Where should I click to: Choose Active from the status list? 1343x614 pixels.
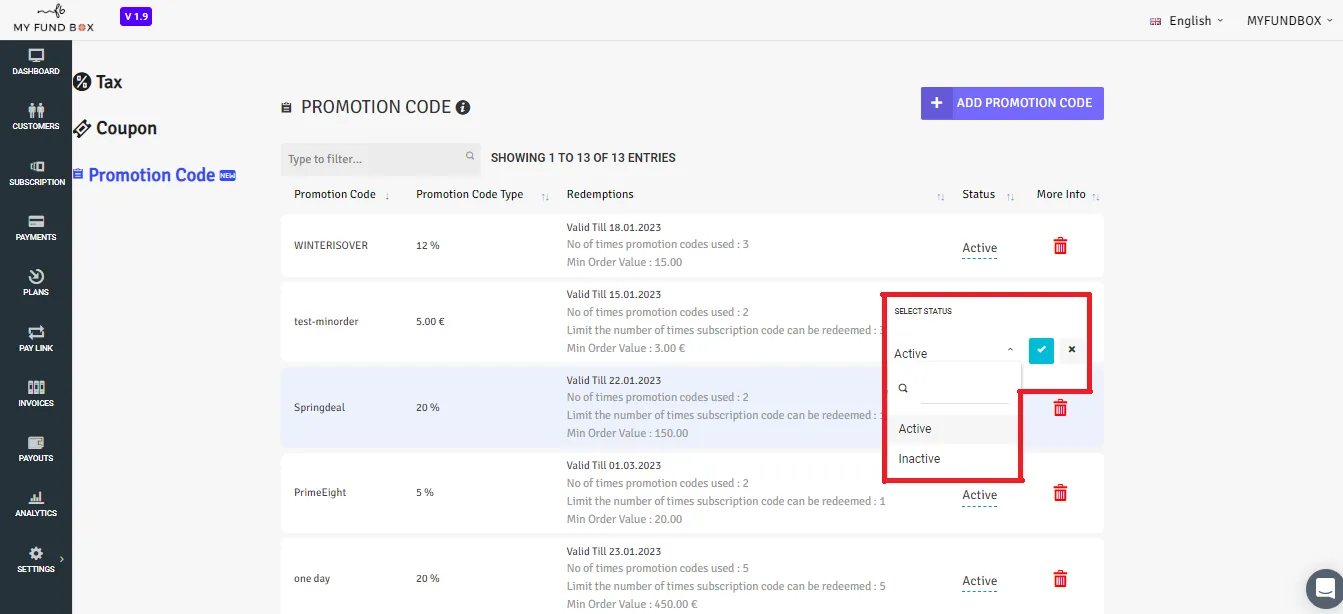click(953, 429)
